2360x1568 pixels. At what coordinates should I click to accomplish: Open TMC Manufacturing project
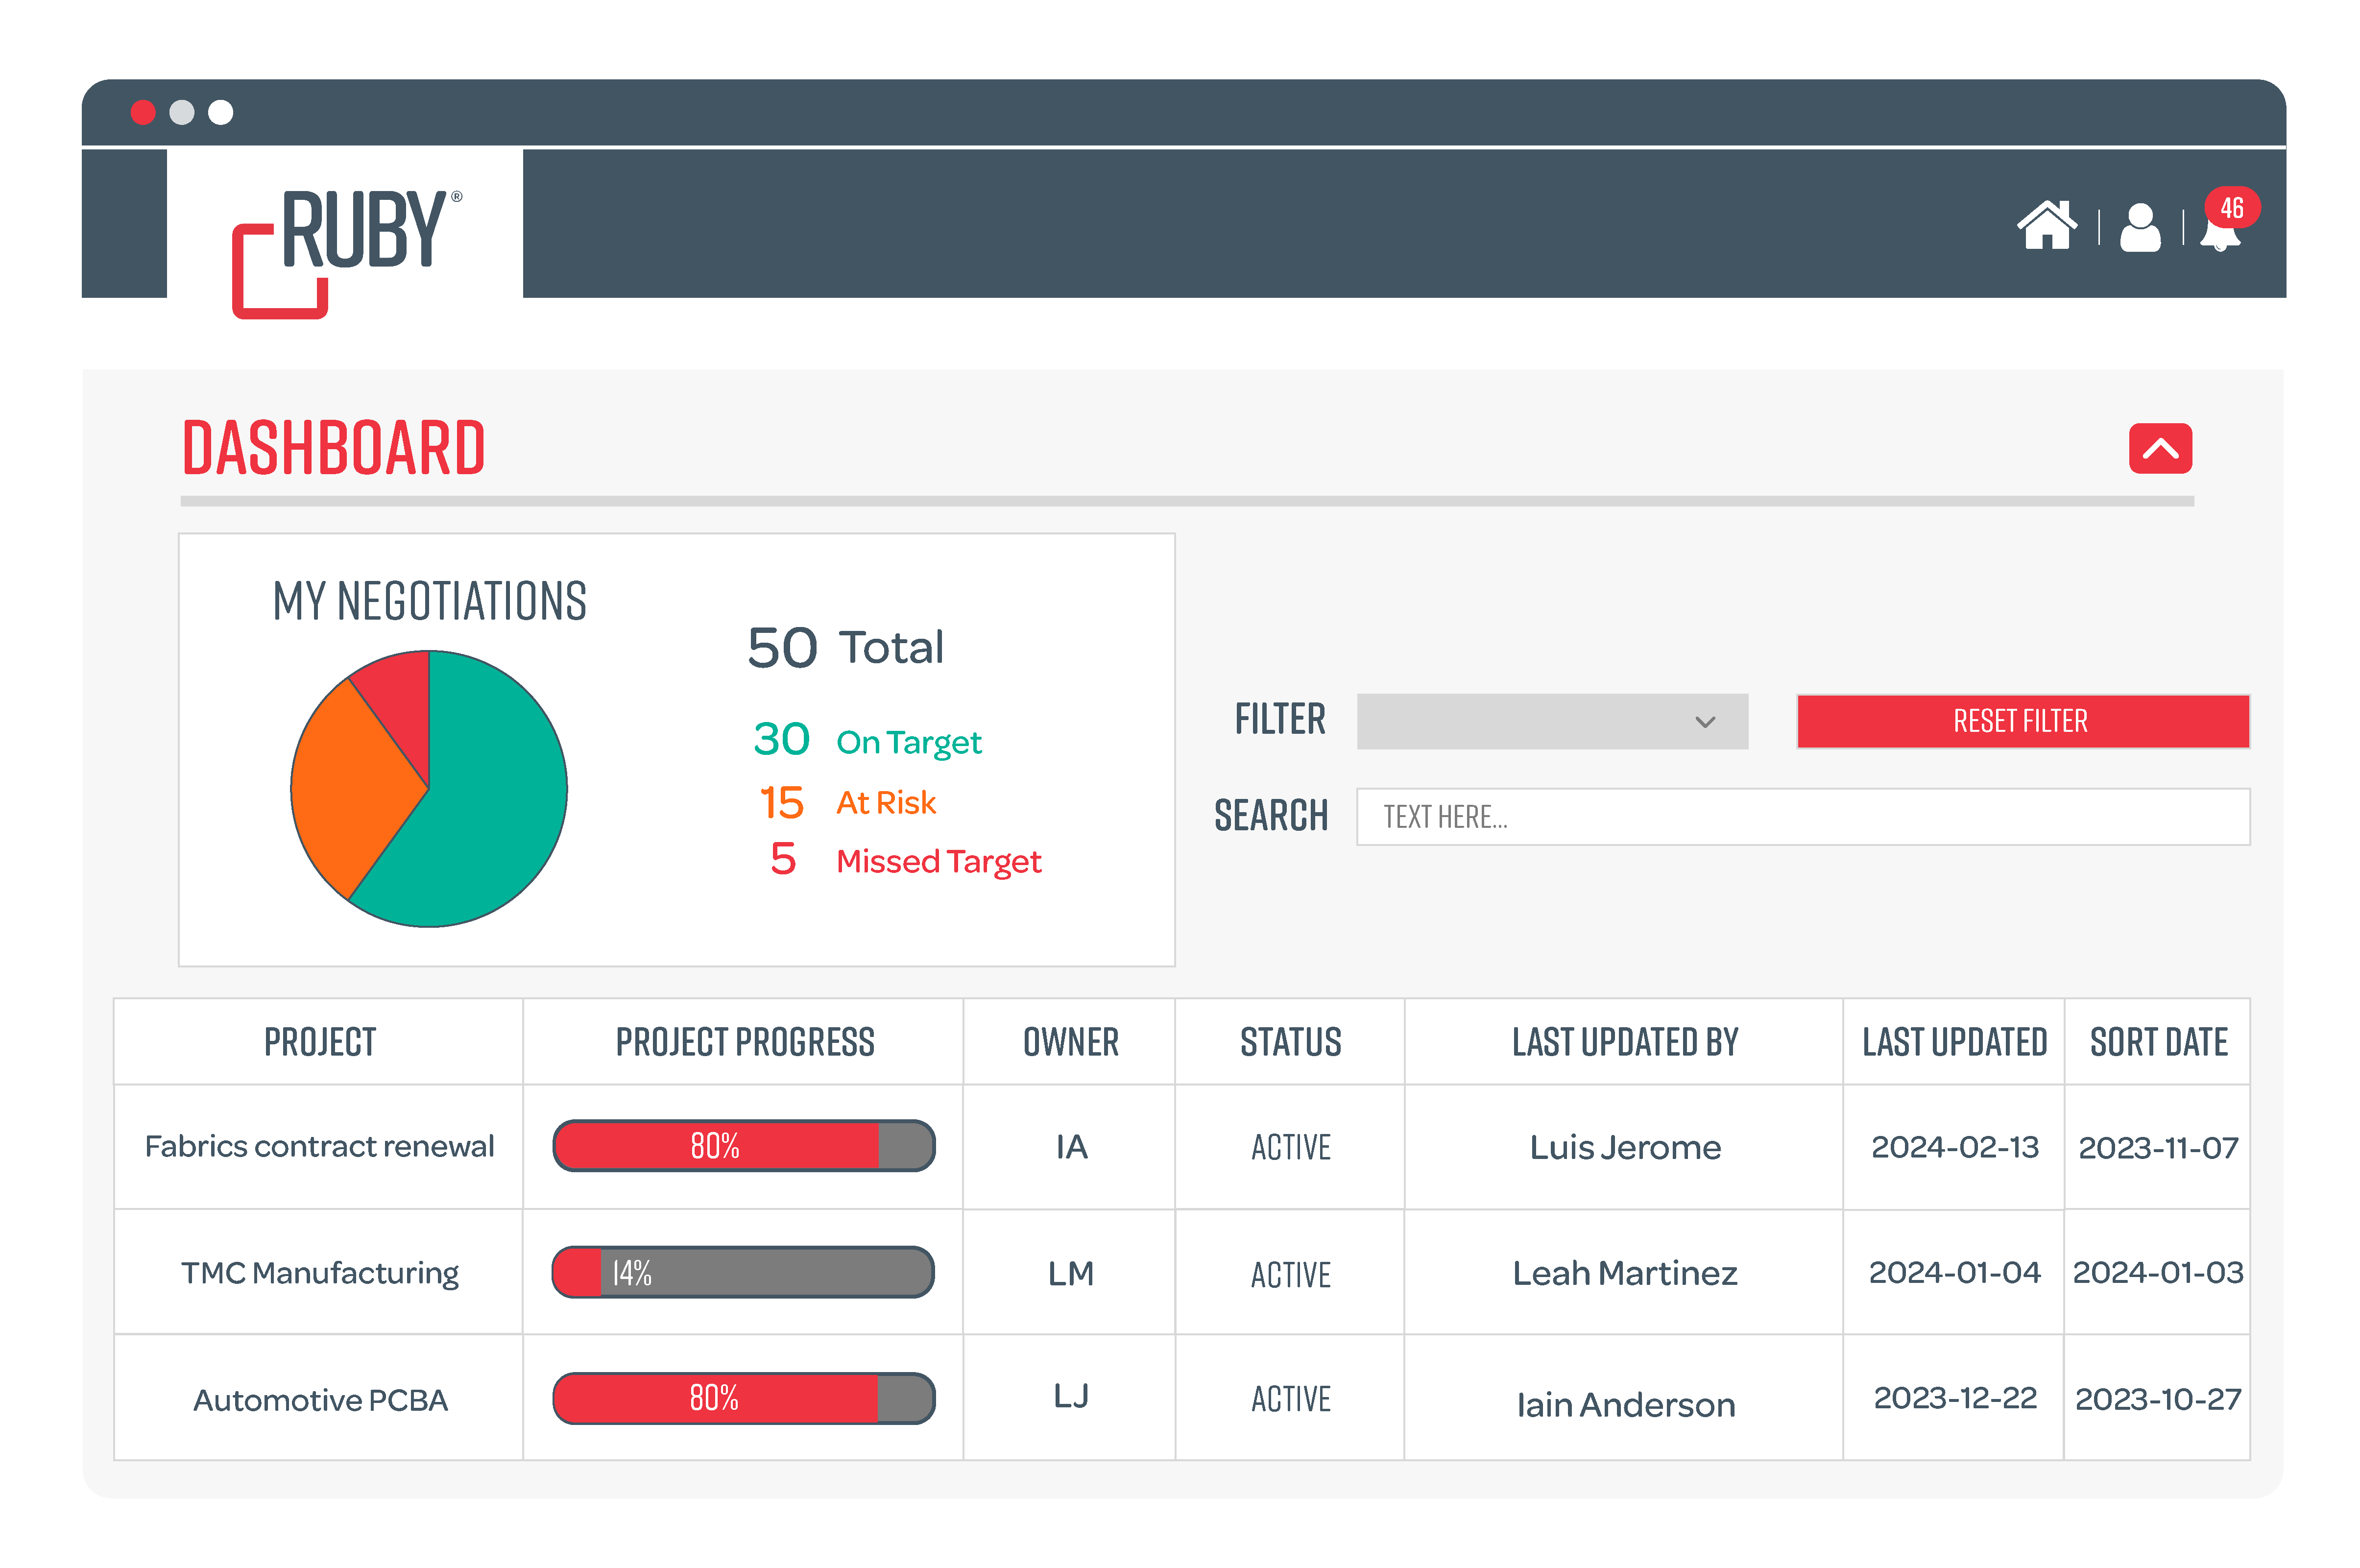coord(319,1273)
